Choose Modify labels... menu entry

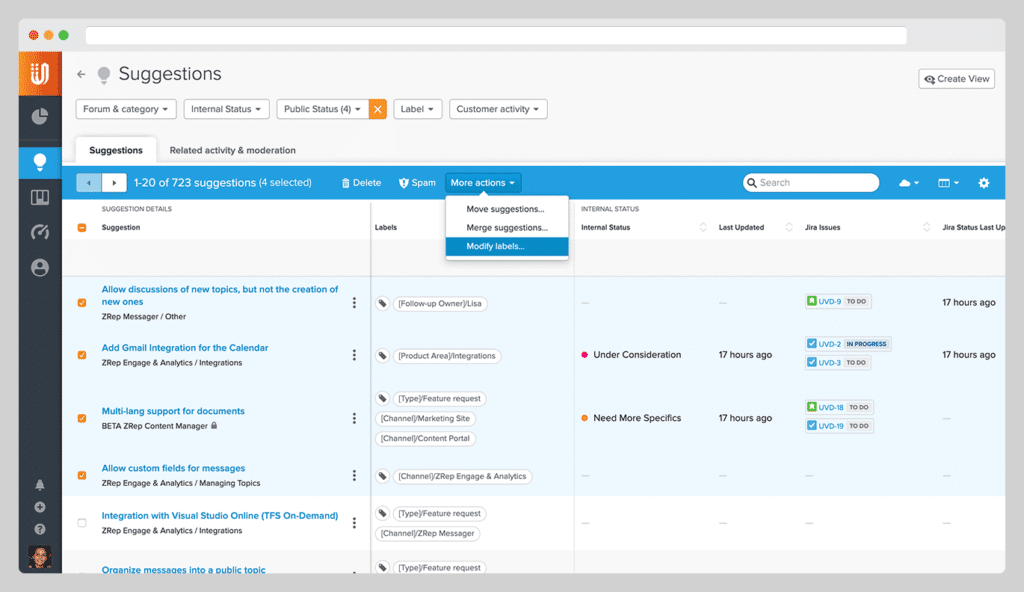[507, 246]
